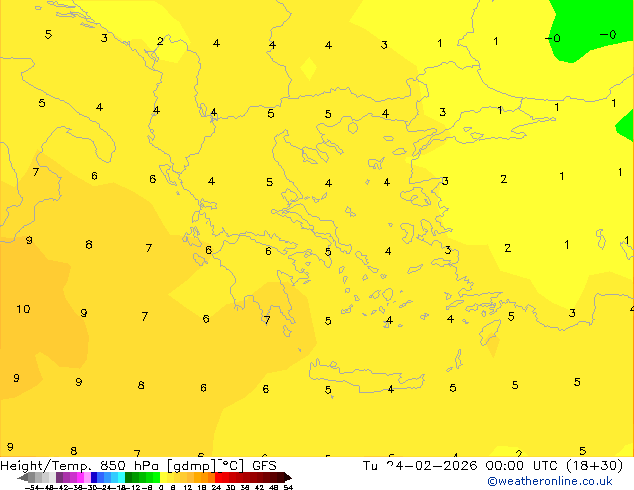Click the 'GFS' model label
Screen dimensions: 634x490
pos(264,466)
